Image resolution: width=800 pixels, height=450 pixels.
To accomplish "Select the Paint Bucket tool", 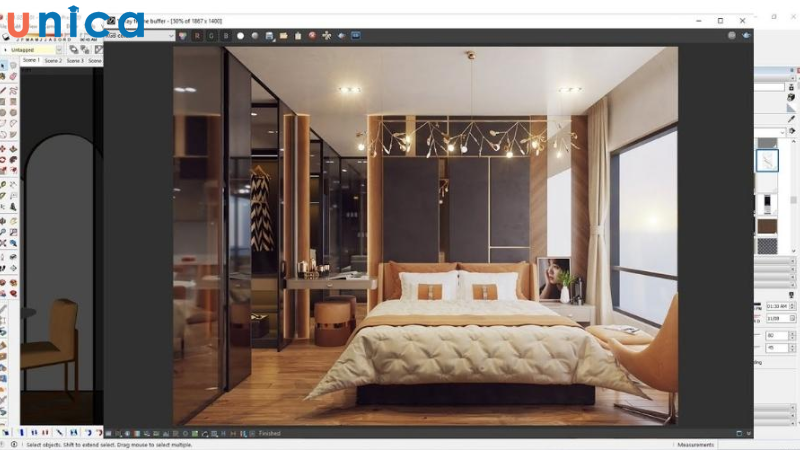I will (4, 77).
